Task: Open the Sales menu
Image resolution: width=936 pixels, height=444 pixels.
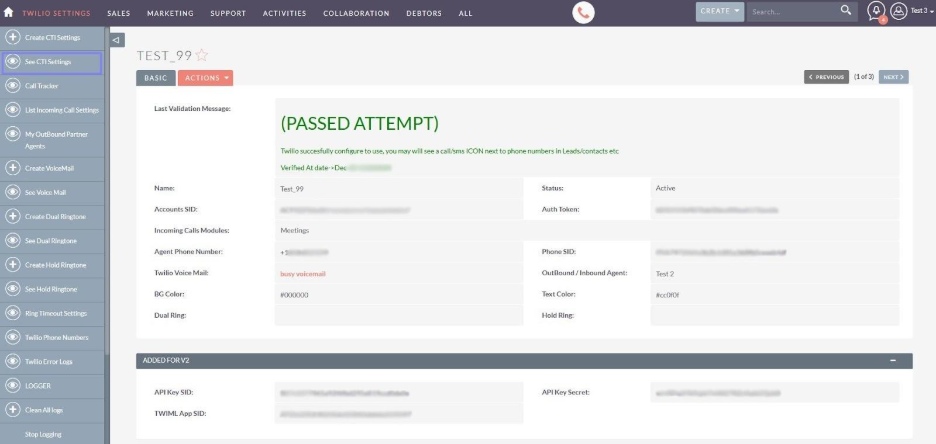Action: 119,13
